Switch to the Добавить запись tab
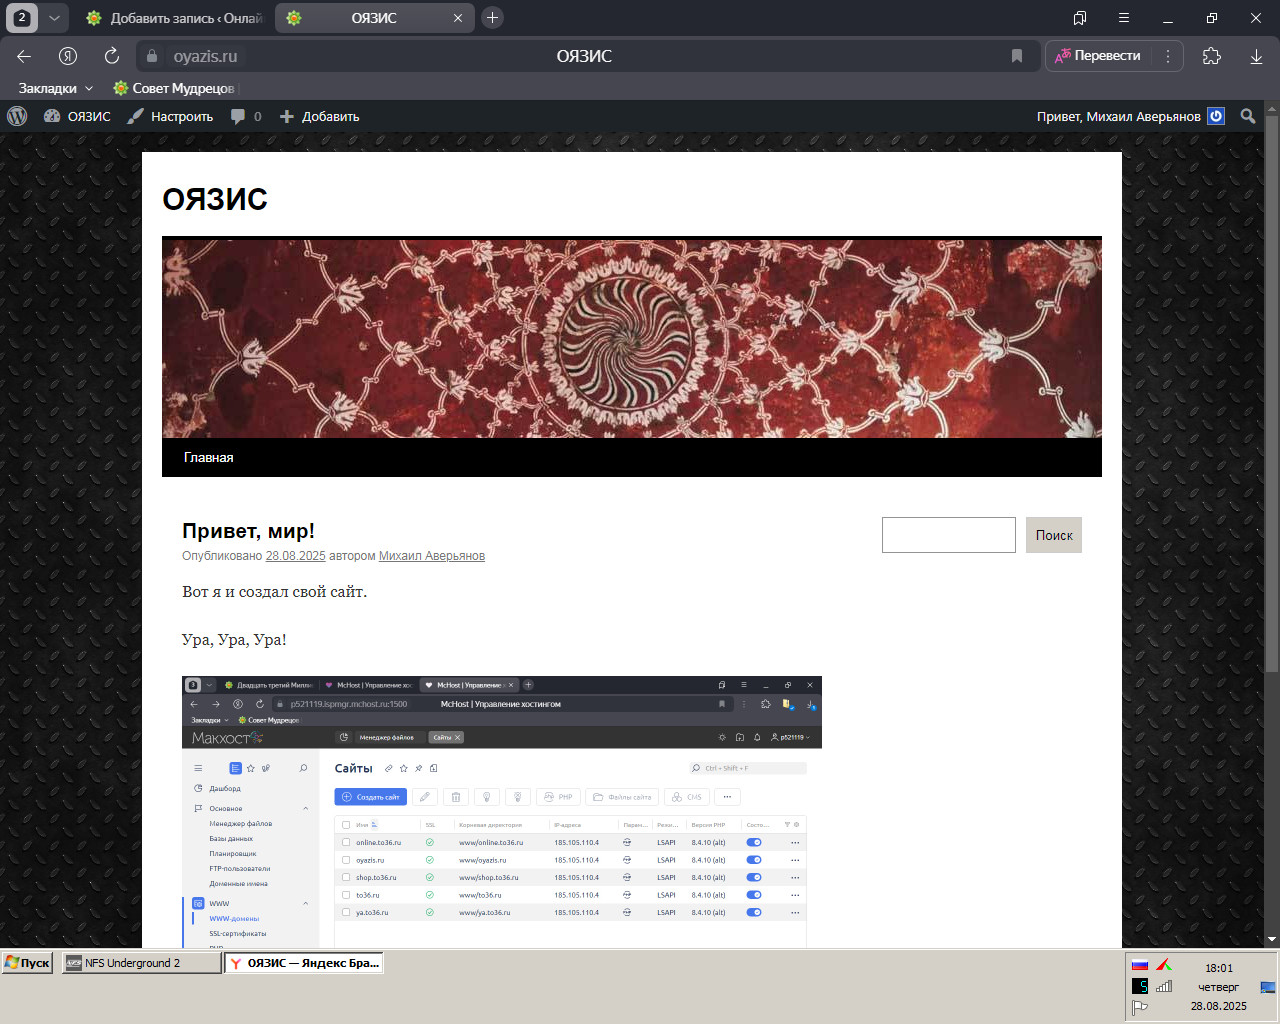This screenshot has height=1024, width=1280. pyautogui.click(x=173, y=18)
